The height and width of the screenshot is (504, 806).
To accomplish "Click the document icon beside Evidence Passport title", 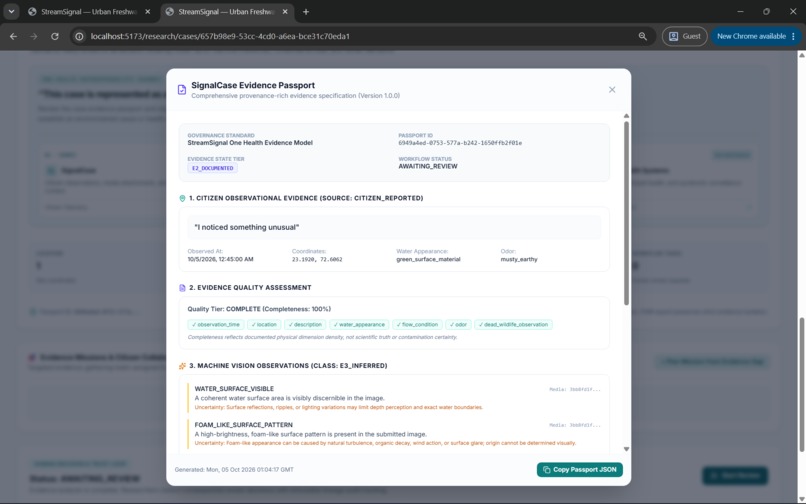I will (181, 90).
